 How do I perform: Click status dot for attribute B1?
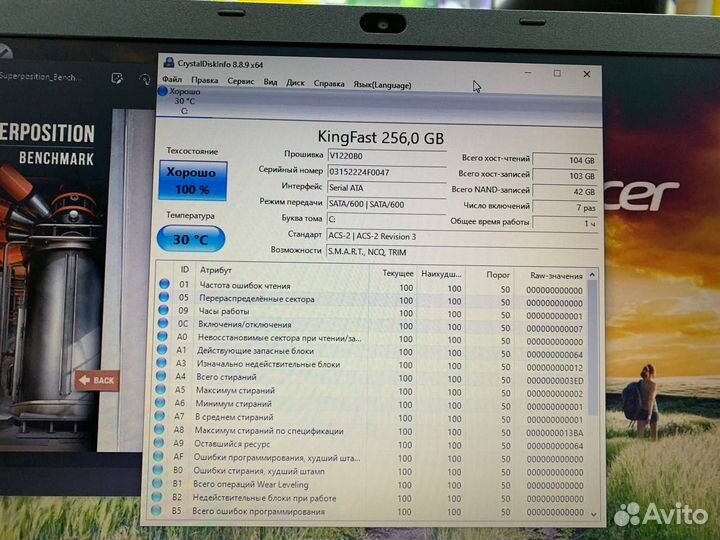[157, 483]
